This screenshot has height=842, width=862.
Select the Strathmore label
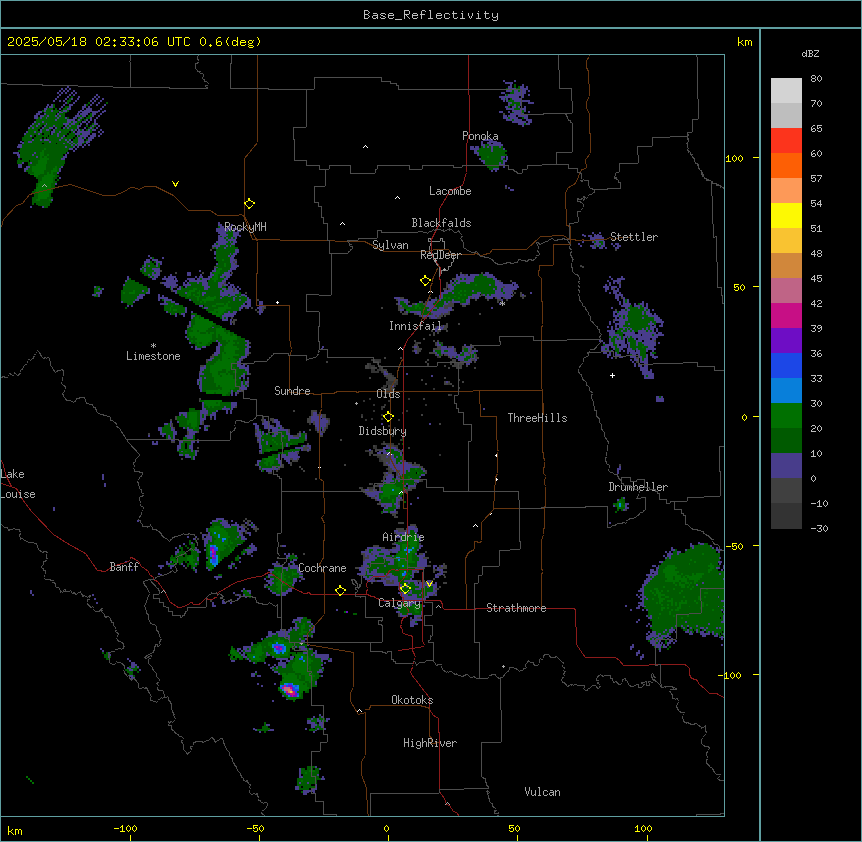click(516, 608)
